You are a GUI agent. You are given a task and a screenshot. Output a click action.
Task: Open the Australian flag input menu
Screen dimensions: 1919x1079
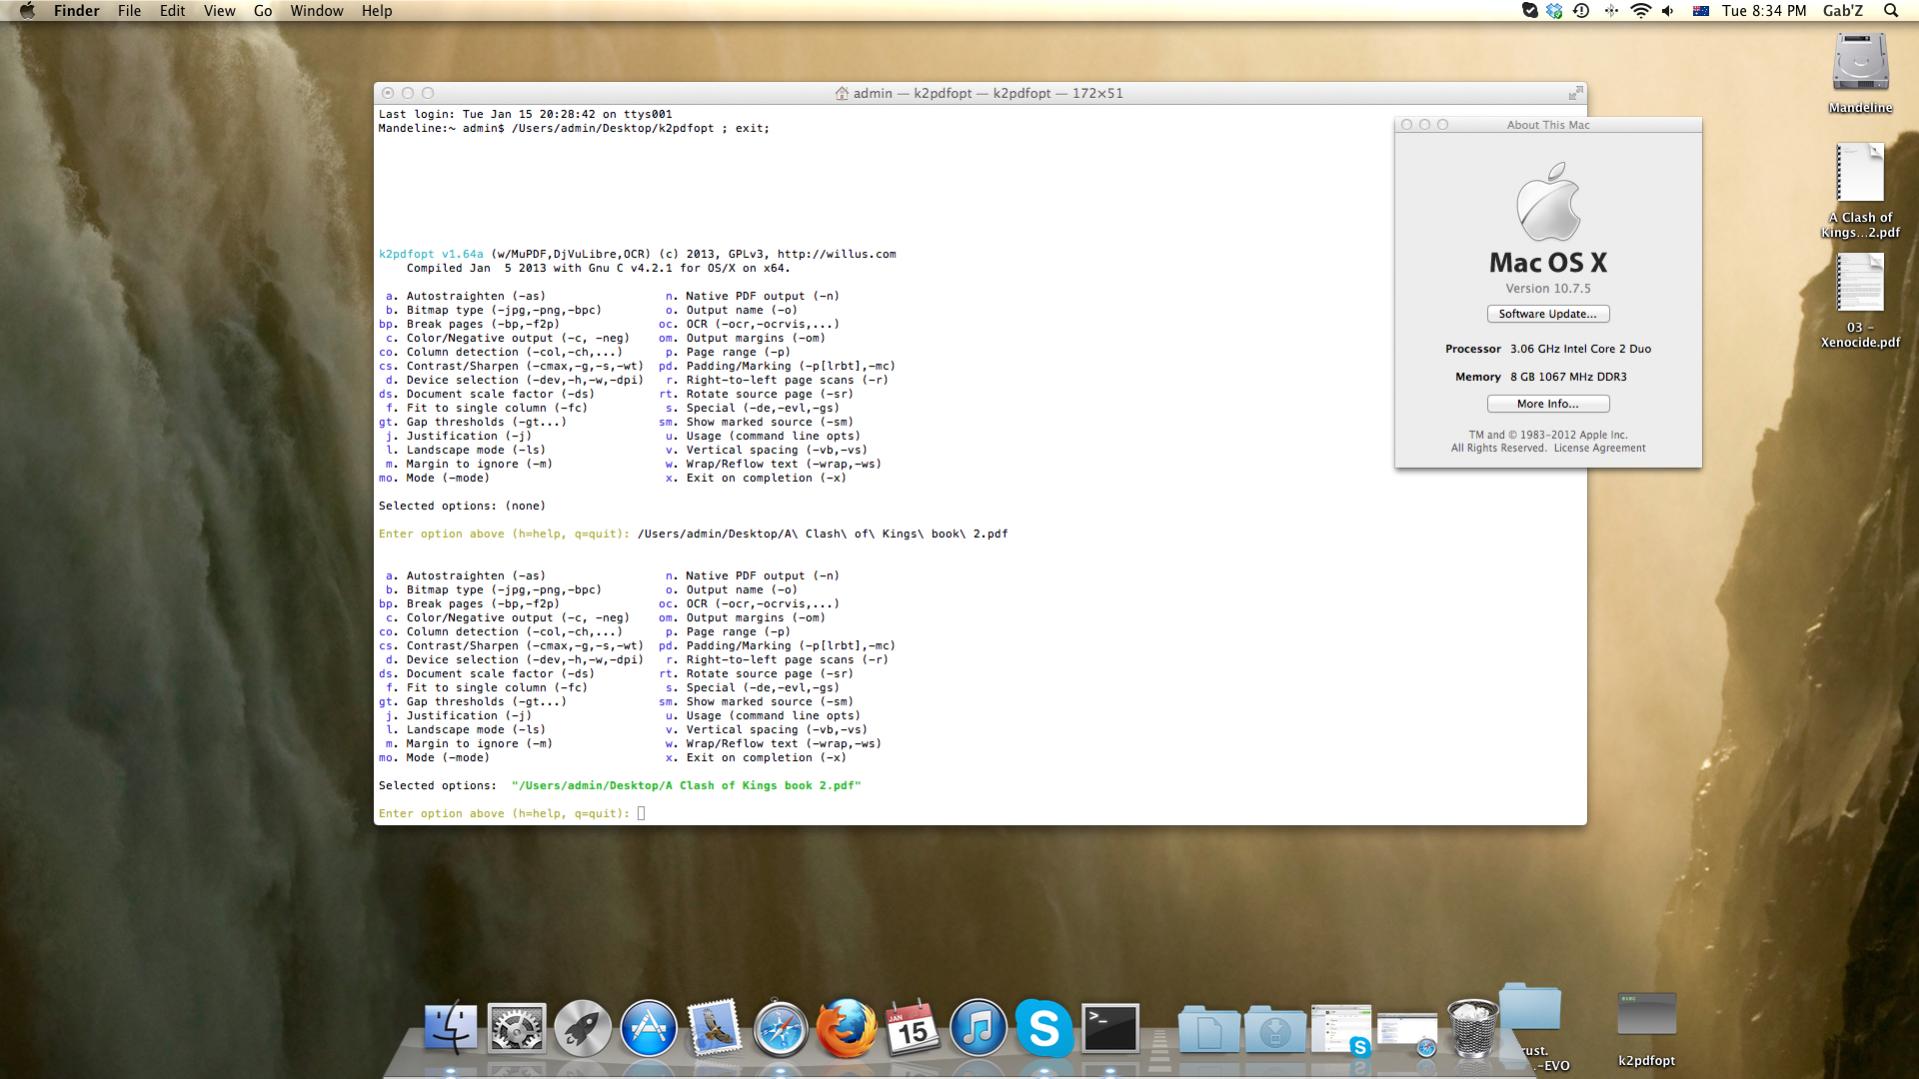pos(1700,11)
